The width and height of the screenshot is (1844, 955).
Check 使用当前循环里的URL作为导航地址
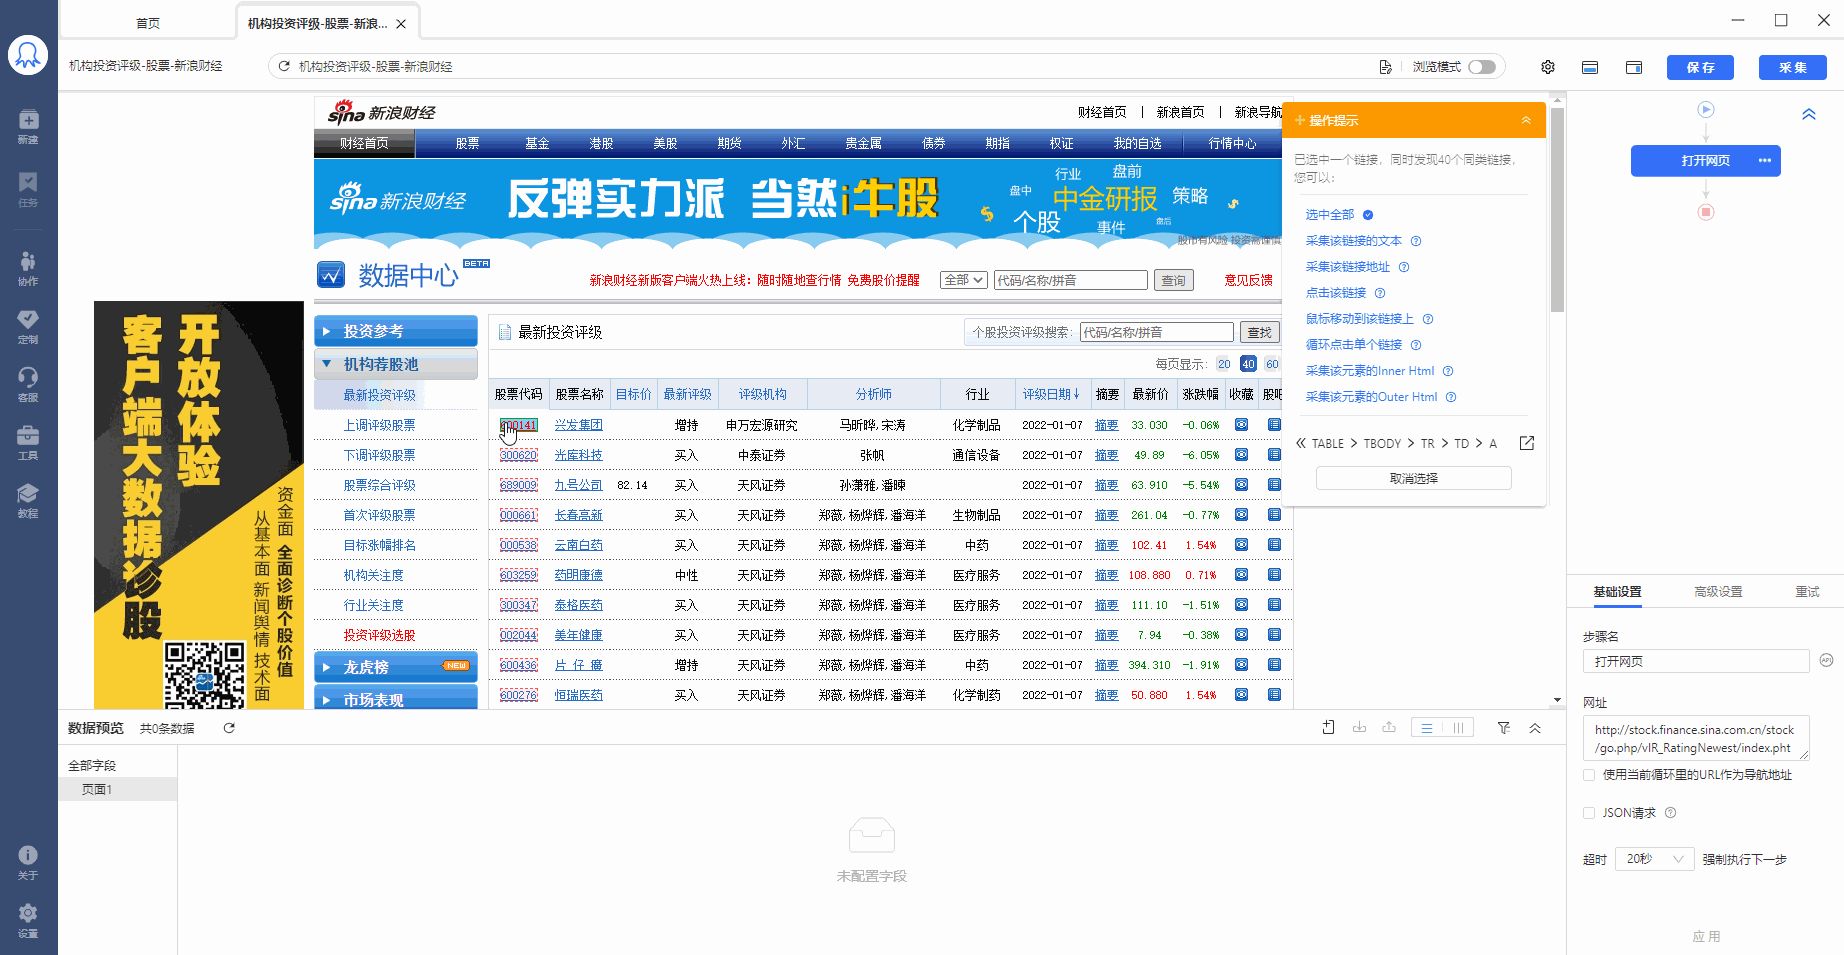(1589, 775)
